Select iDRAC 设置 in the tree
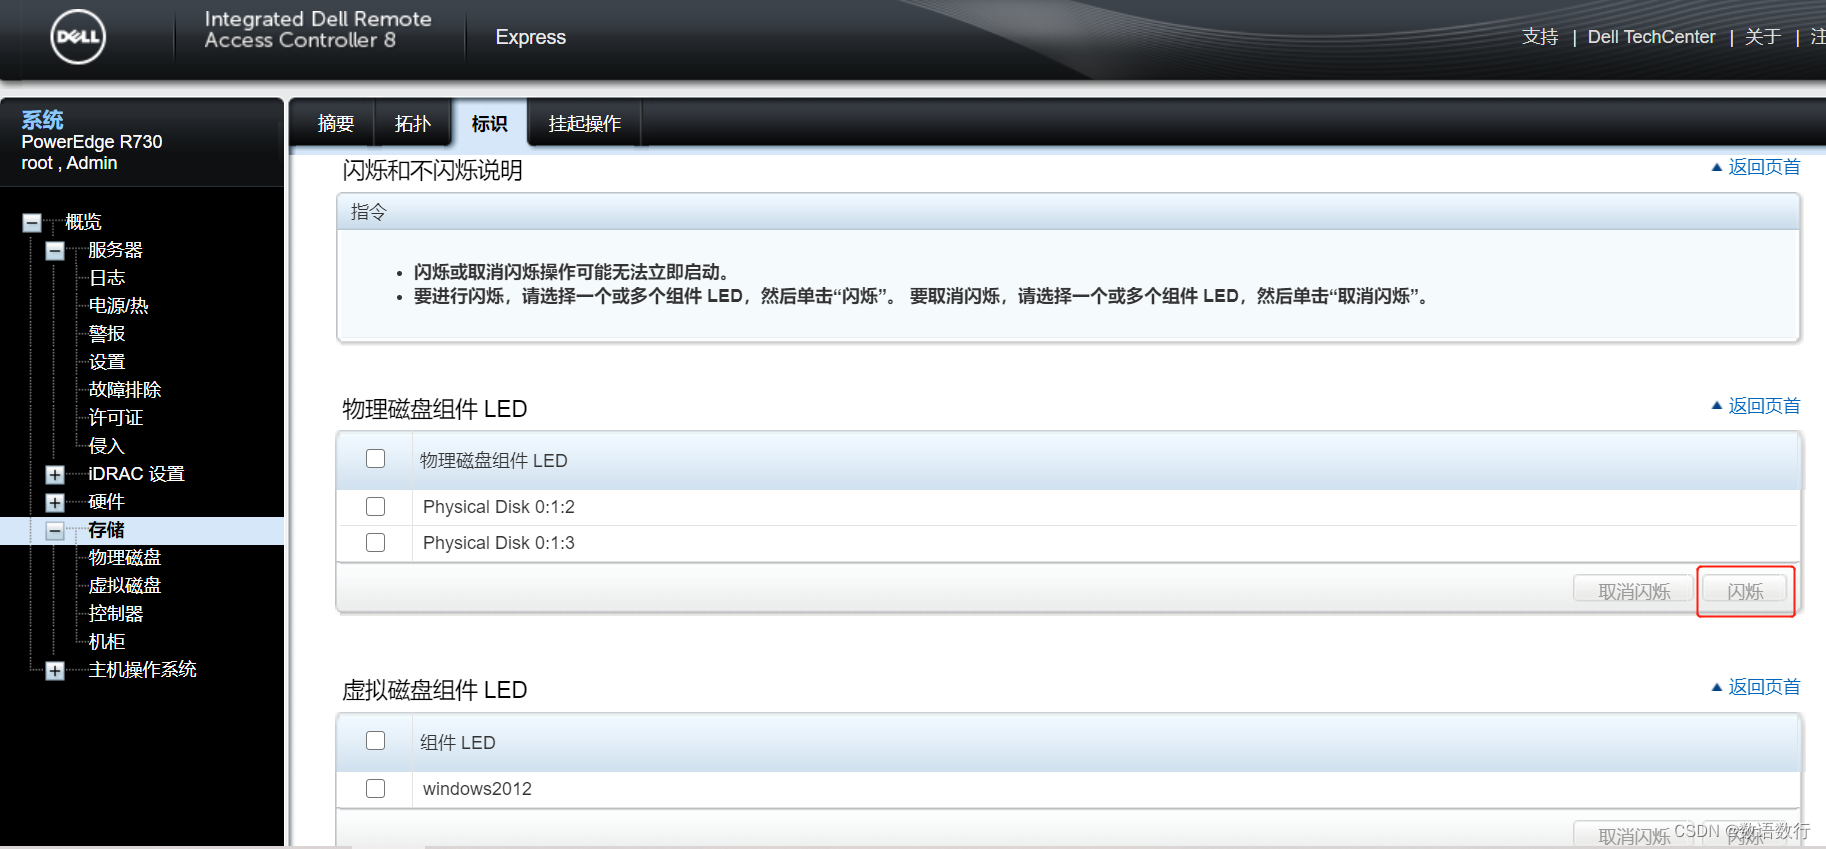The height and width of the screenshot is (849, 1826). click(136, 474)
